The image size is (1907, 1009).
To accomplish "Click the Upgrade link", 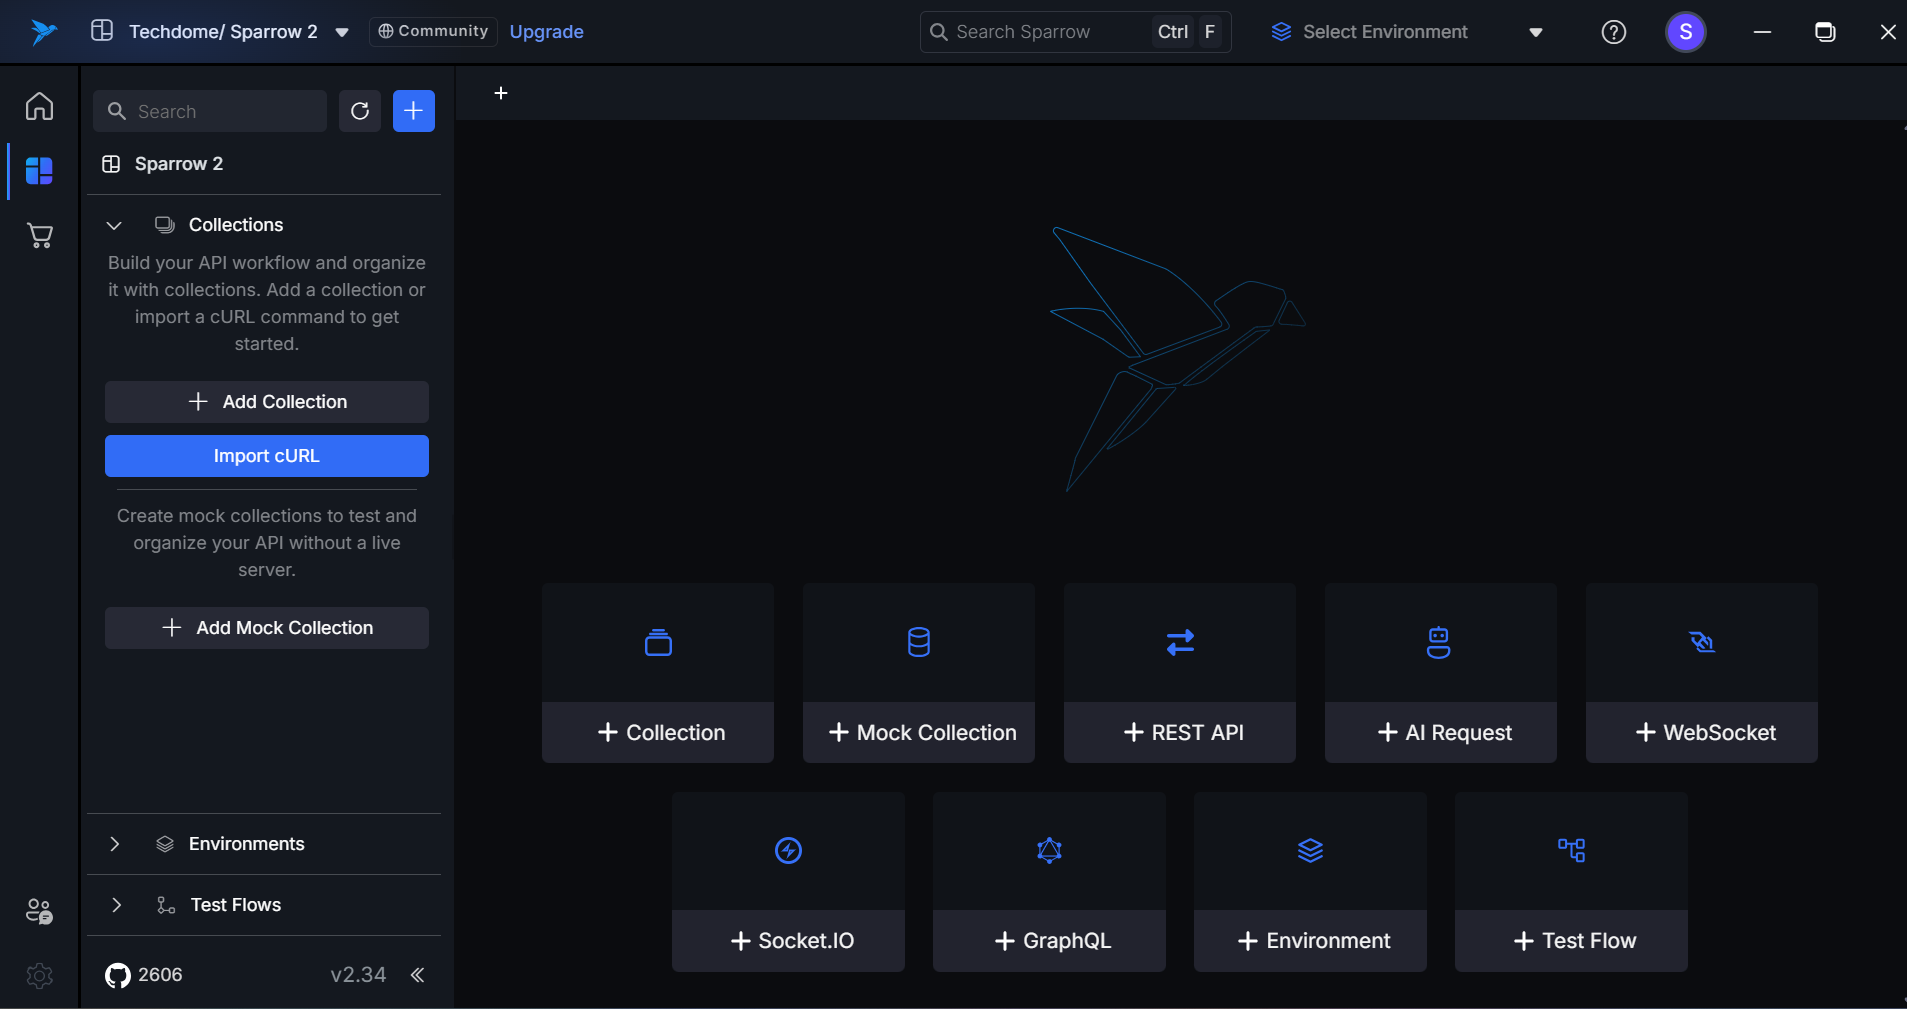I will click(546, 32).
